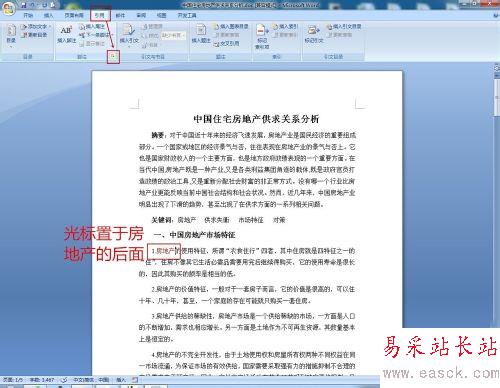Viewport: 500px width, 388px height.
Task: Click the page count 页面: 1/5 indicator
Action: coord(14,380)
